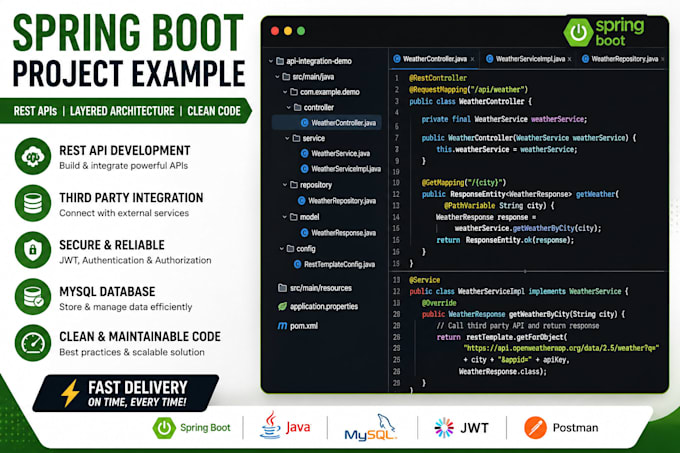Viewport: 680px width, 453px height.
Task: Close the WeatherController.java tab with its x
Action: [x=473, y=59]
